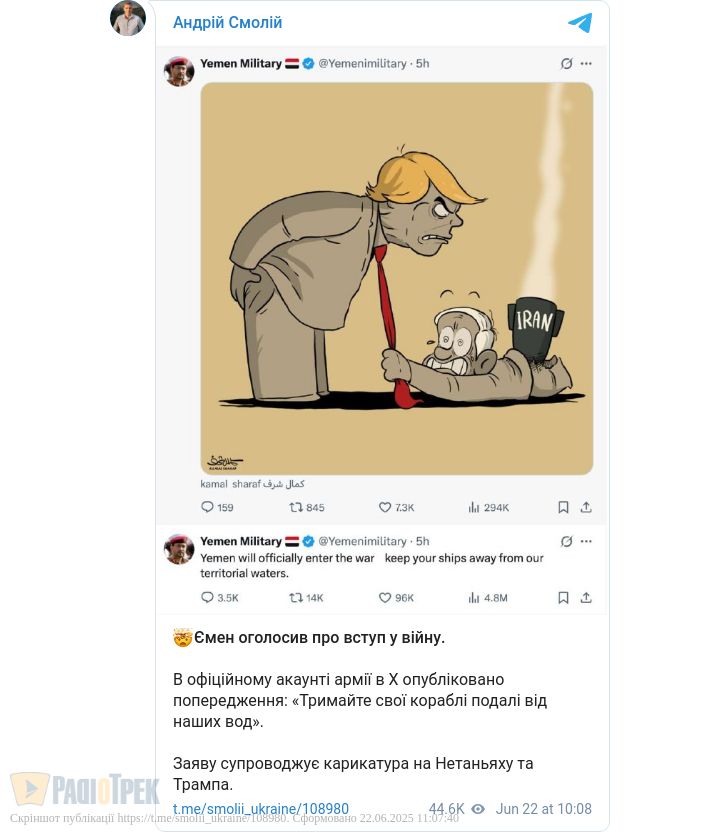Like the cartoon tweet with 7.3K hearts
Image resolution: width=720 pixels, height=836 pixels.
tap(385, 507)
